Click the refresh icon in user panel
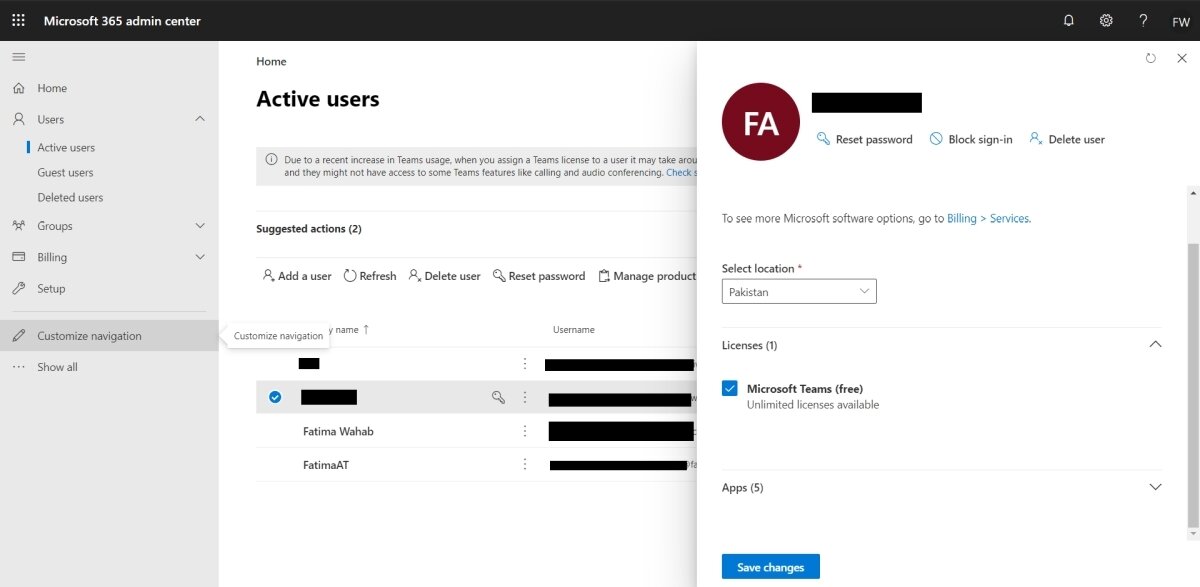 (1151, 59)
